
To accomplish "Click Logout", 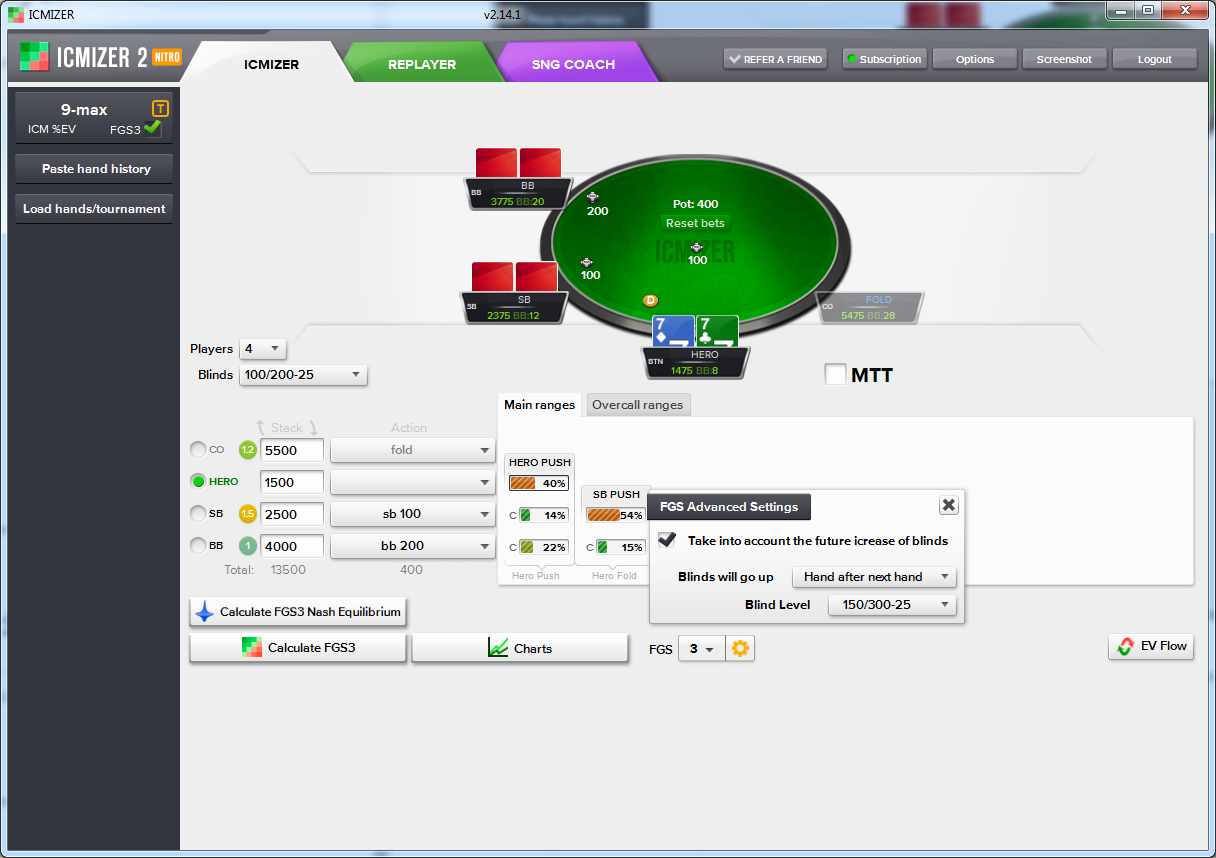I will pos(1154,59).
